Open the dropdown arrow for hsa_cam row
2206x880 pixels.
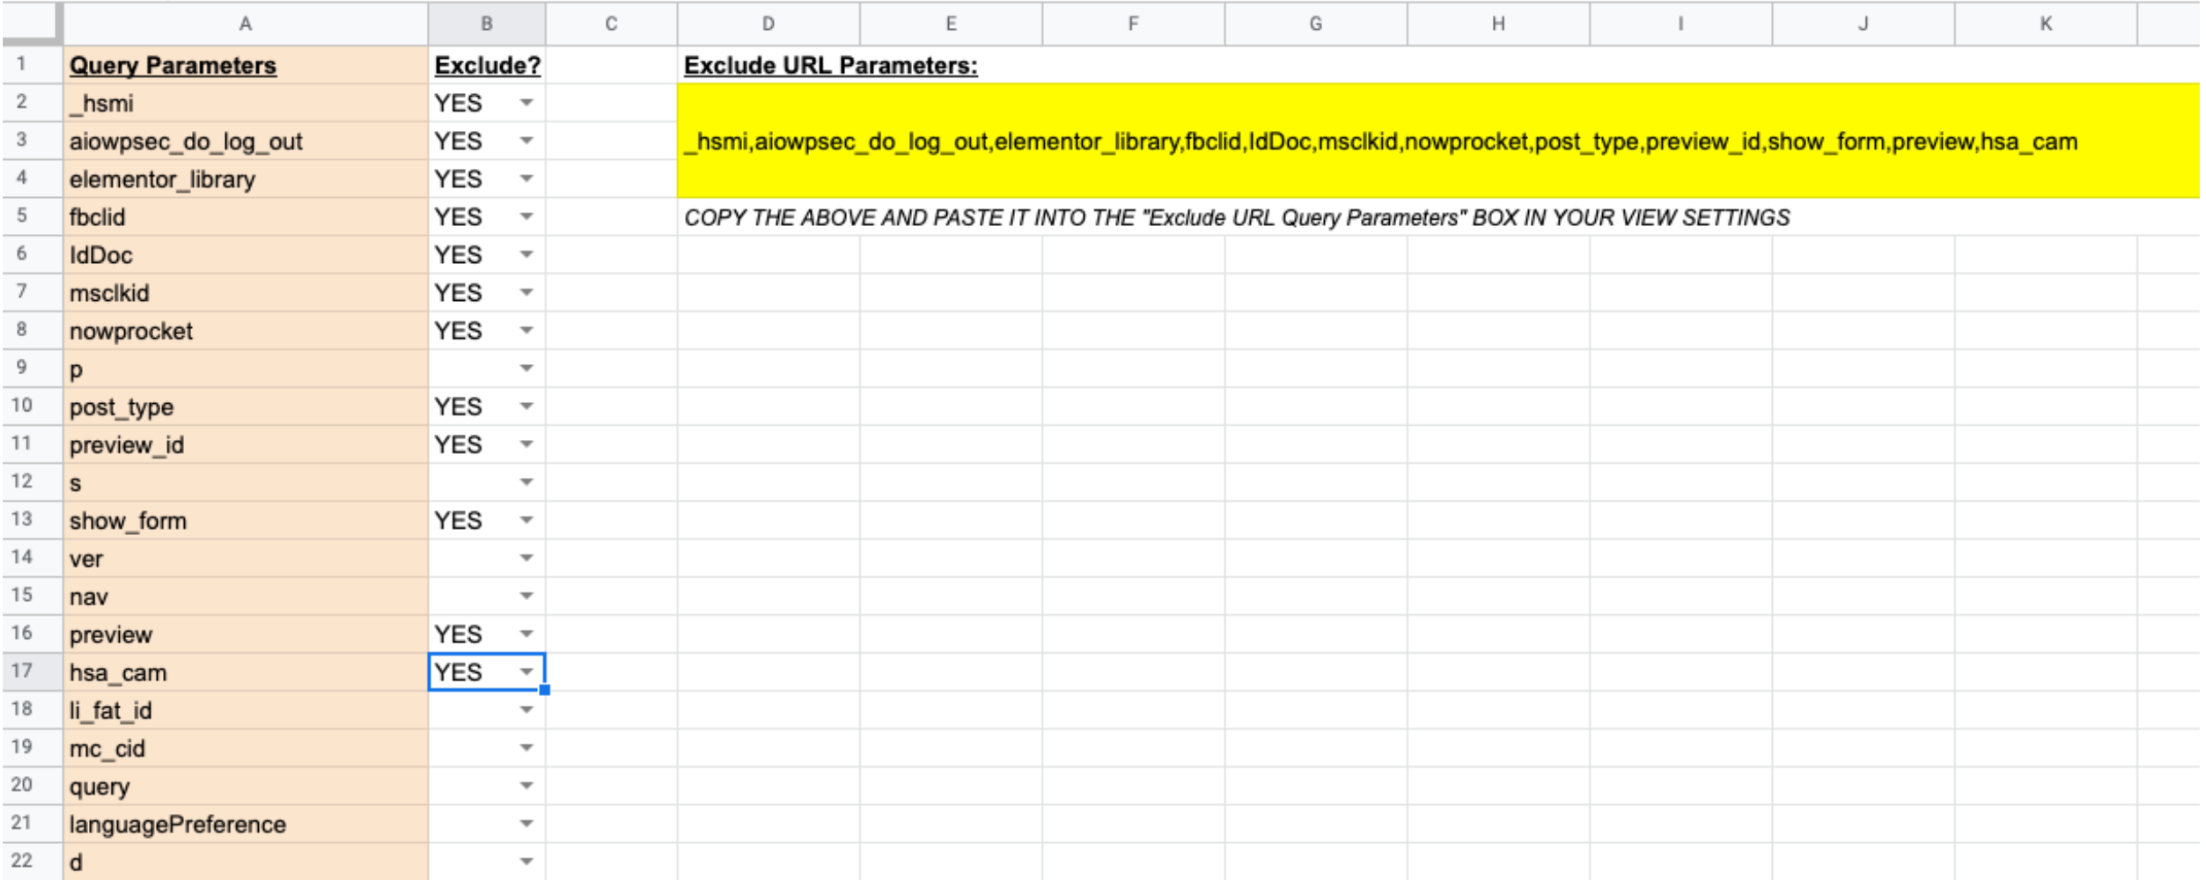[526, 672]
